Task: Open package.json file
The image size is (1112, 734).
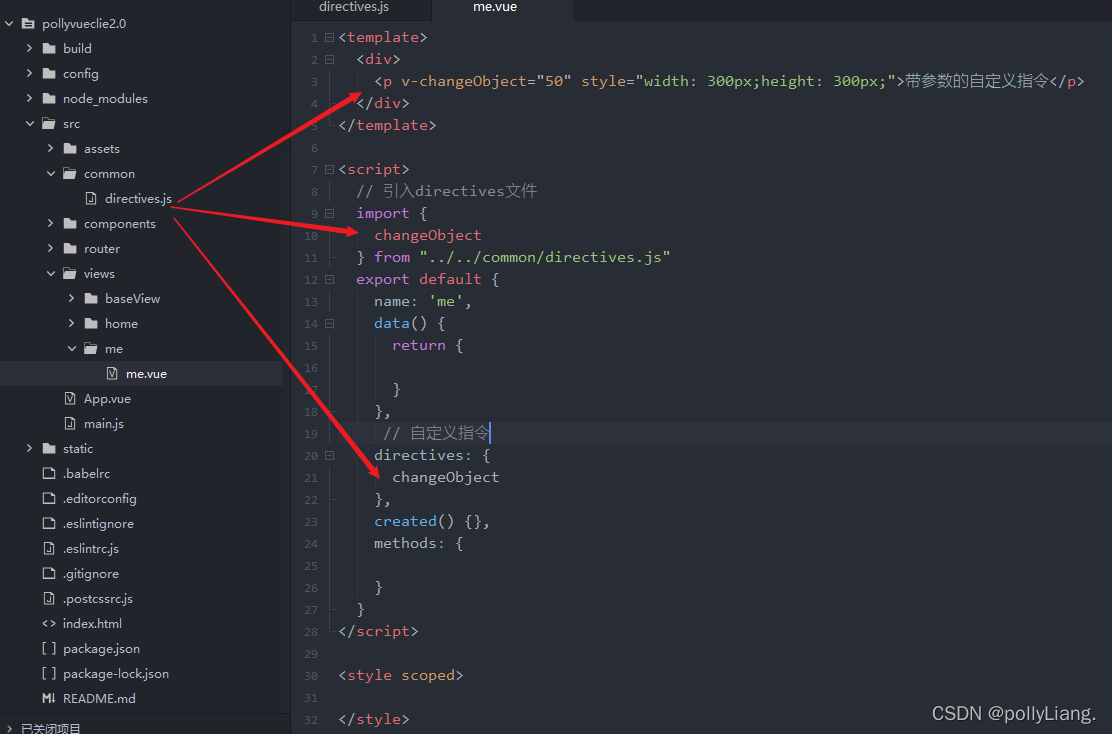Action: tap(101, 648)
